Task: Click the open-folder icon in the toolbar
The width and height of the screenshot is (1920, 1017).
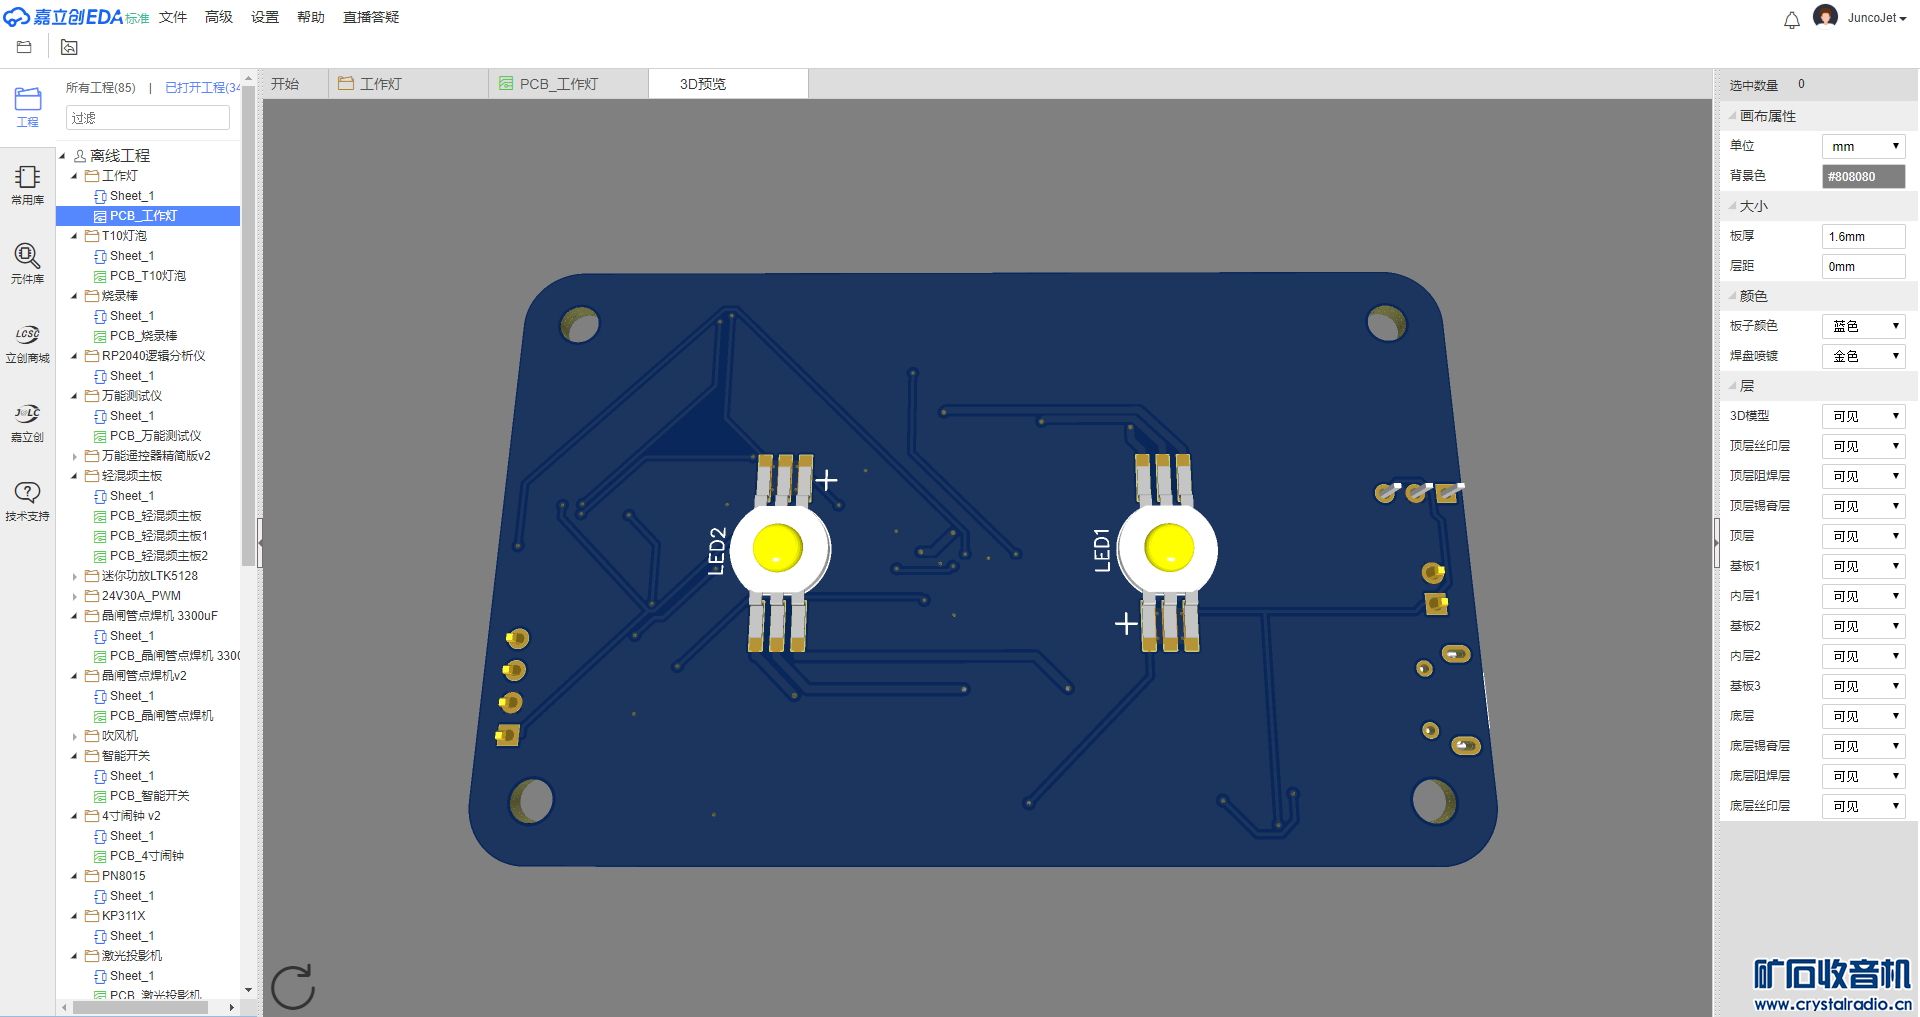Action: pyautogui.click(x=24, y=47)
